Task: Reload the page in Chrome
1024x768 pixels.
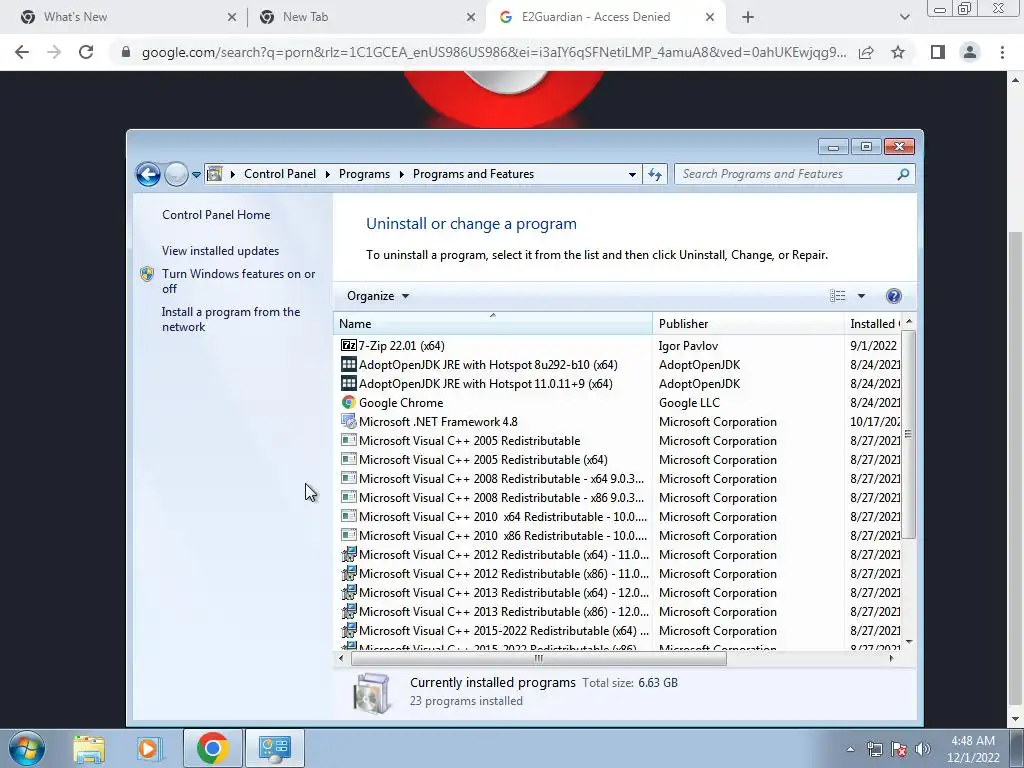Action: pyautogui.click(x=86, y=52)
